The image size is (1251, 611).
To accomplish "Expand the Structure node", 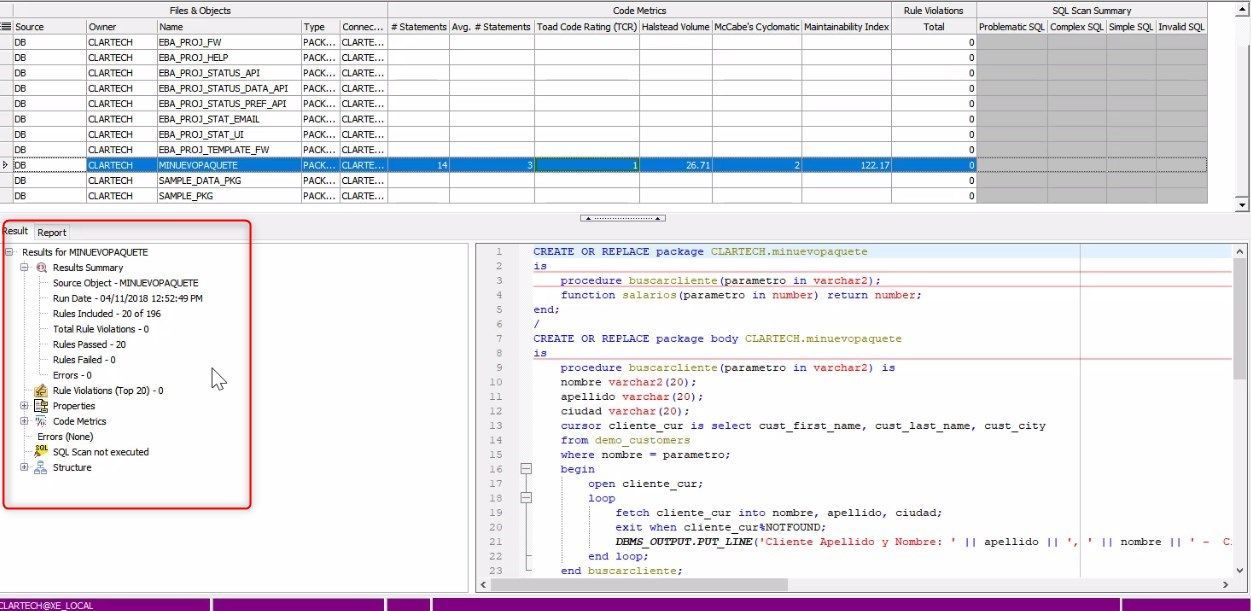I will (25, 467).
